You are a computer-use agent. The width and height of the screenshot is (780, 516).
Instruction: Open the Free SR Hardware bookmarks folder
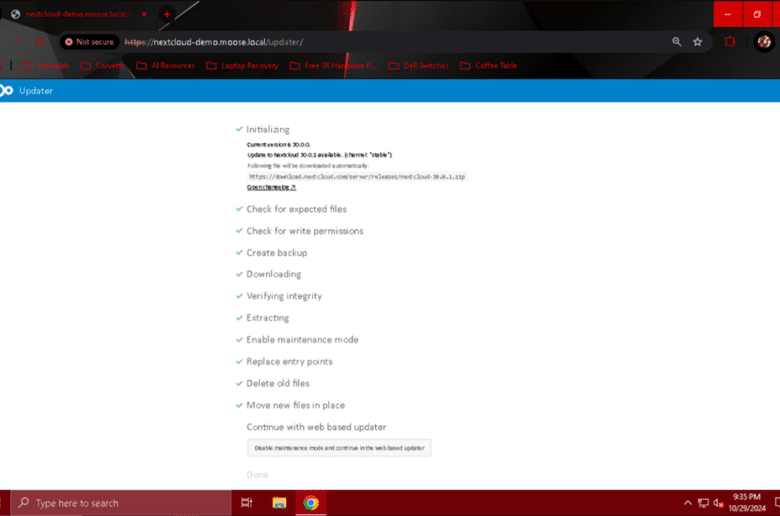333,66
